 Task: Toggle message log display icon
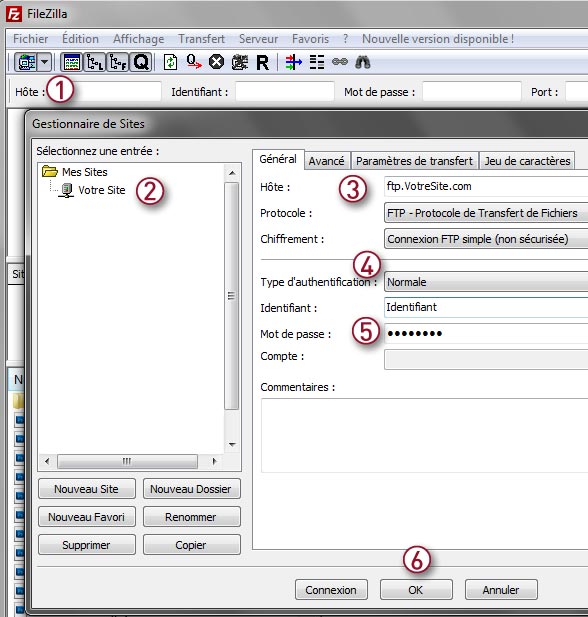pos(72,62)
